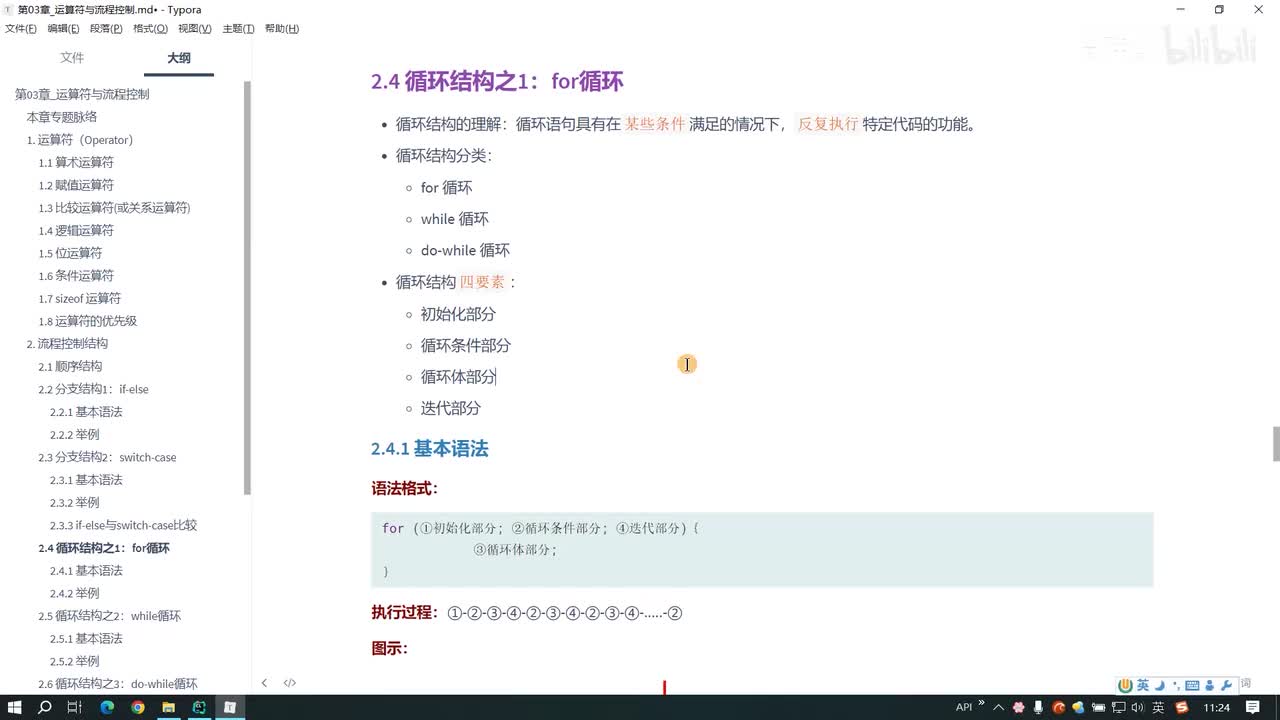
Task: Open the IME soft keyboard icon
Action: (1192, 685)
